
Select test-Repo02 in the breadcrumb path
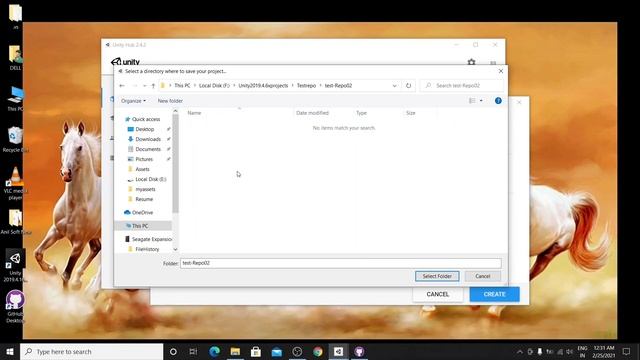[338, 86]
